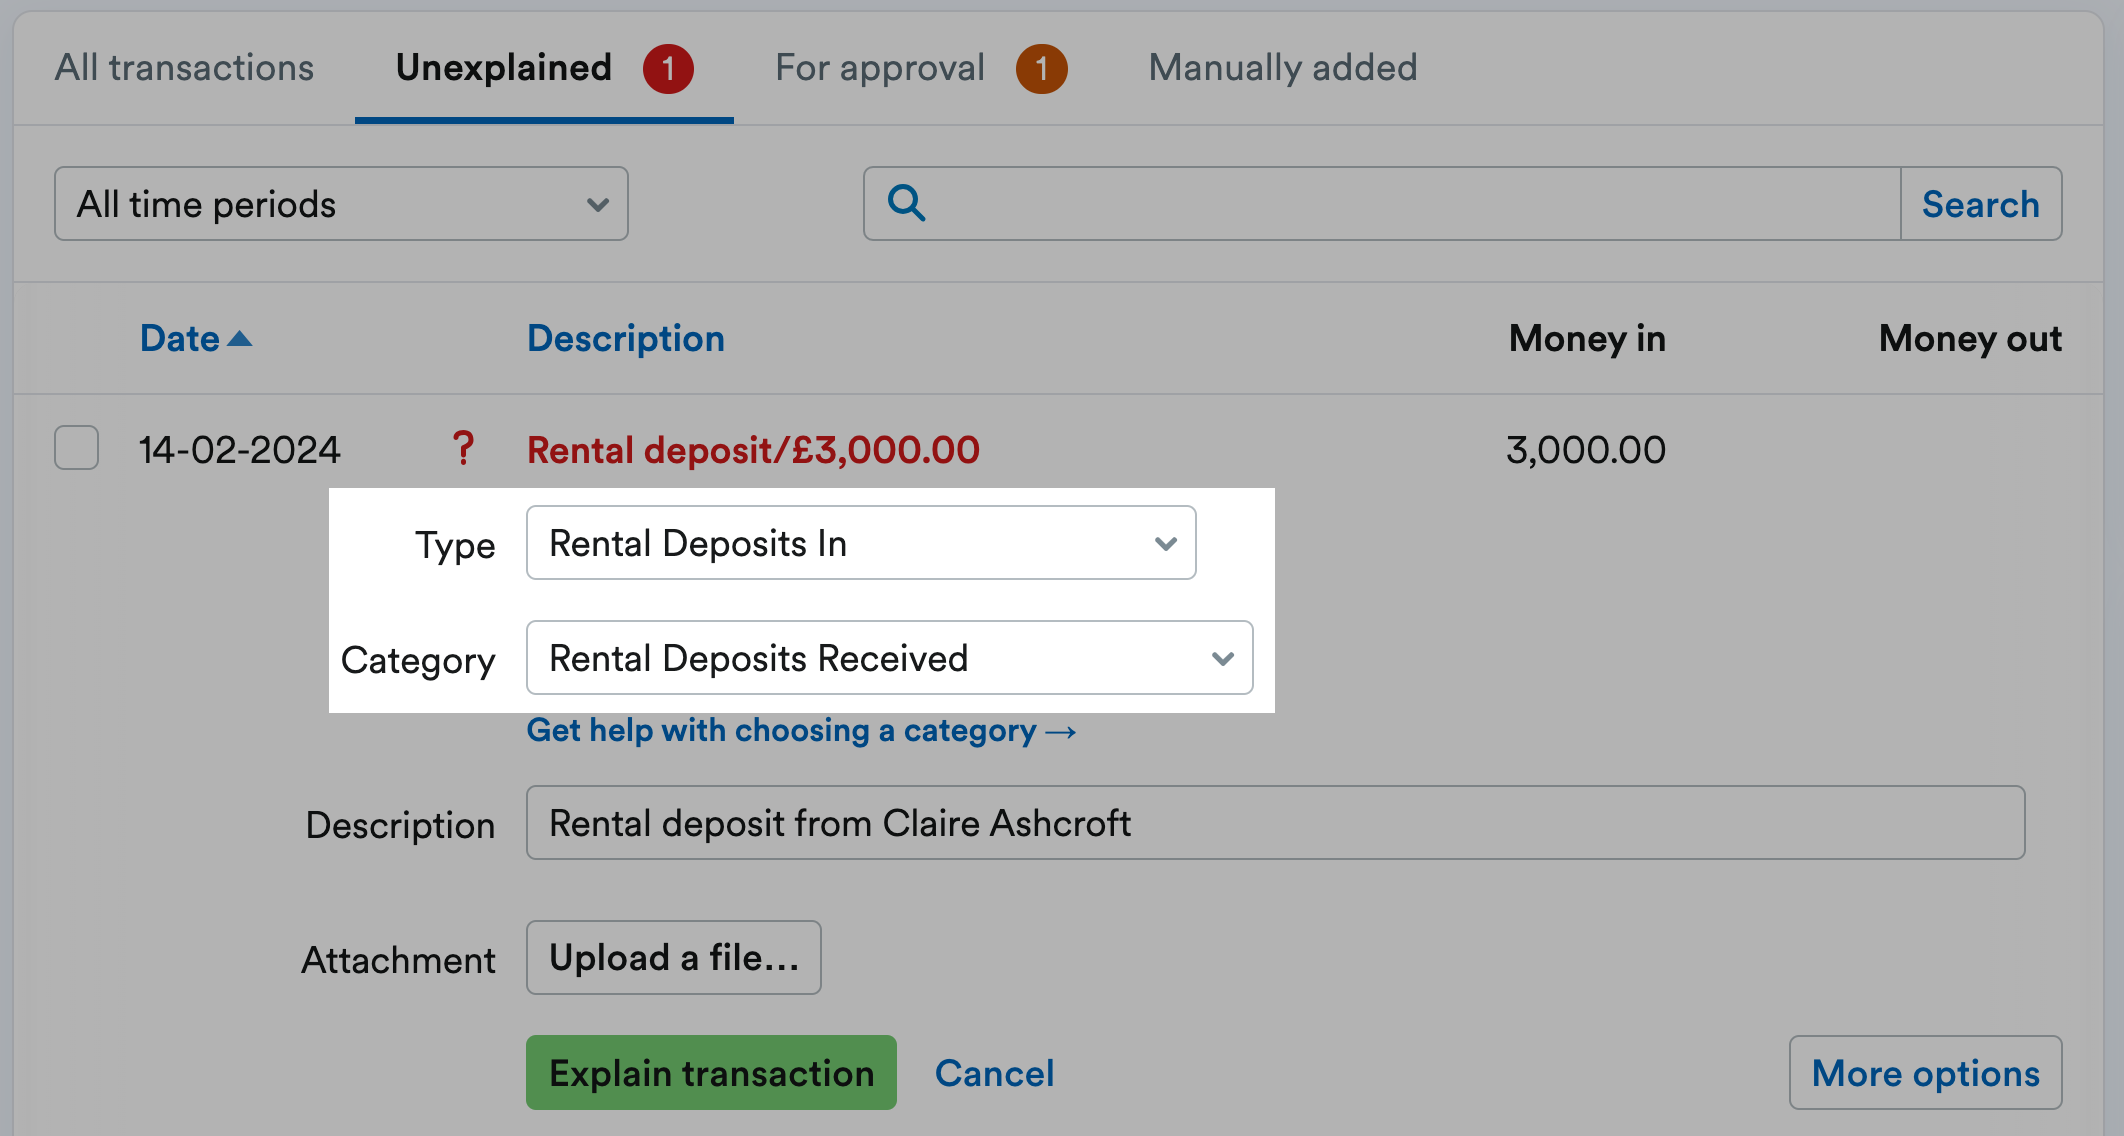
Task: Open the More options button
Action: (x=1925, y=1072)
